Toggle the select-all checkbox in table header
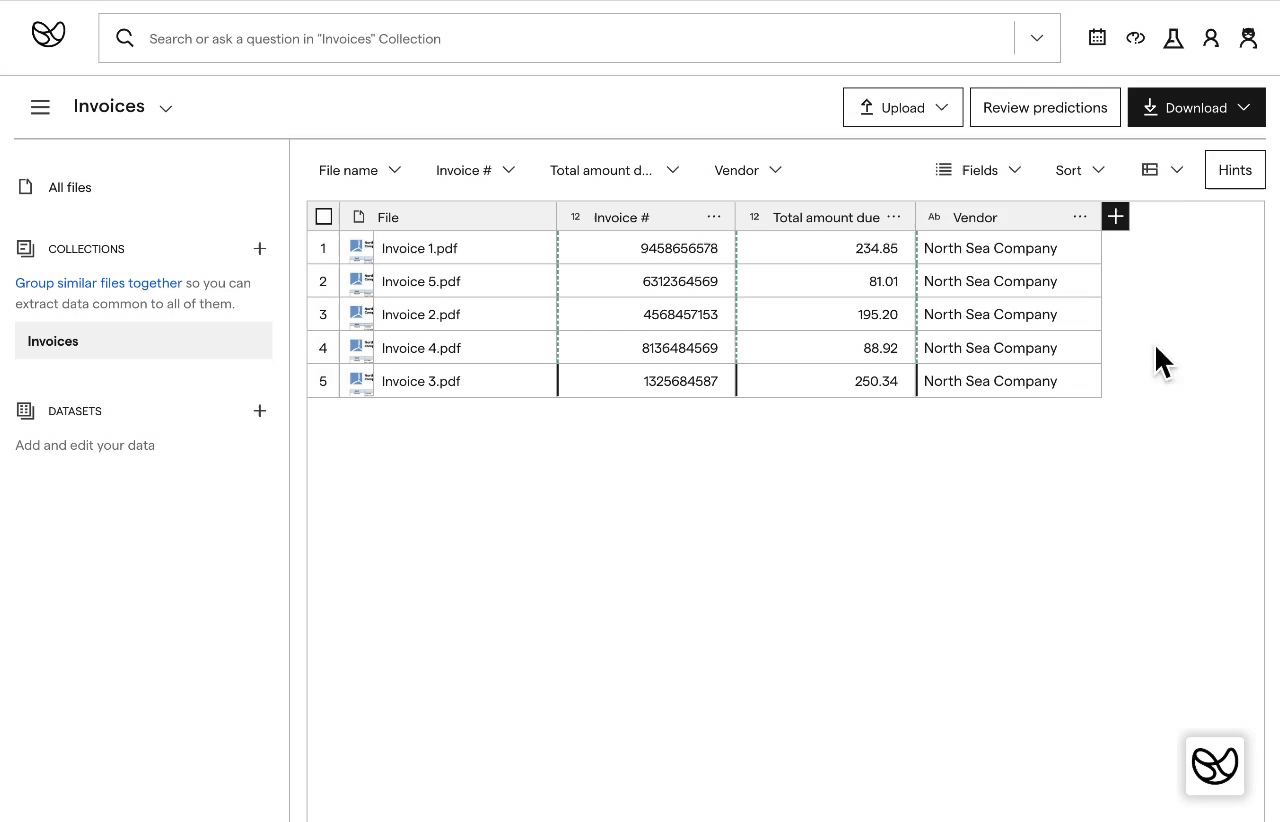Image resolution: width=1280 pixels, height=822 pixels. [x=324, y=216]
